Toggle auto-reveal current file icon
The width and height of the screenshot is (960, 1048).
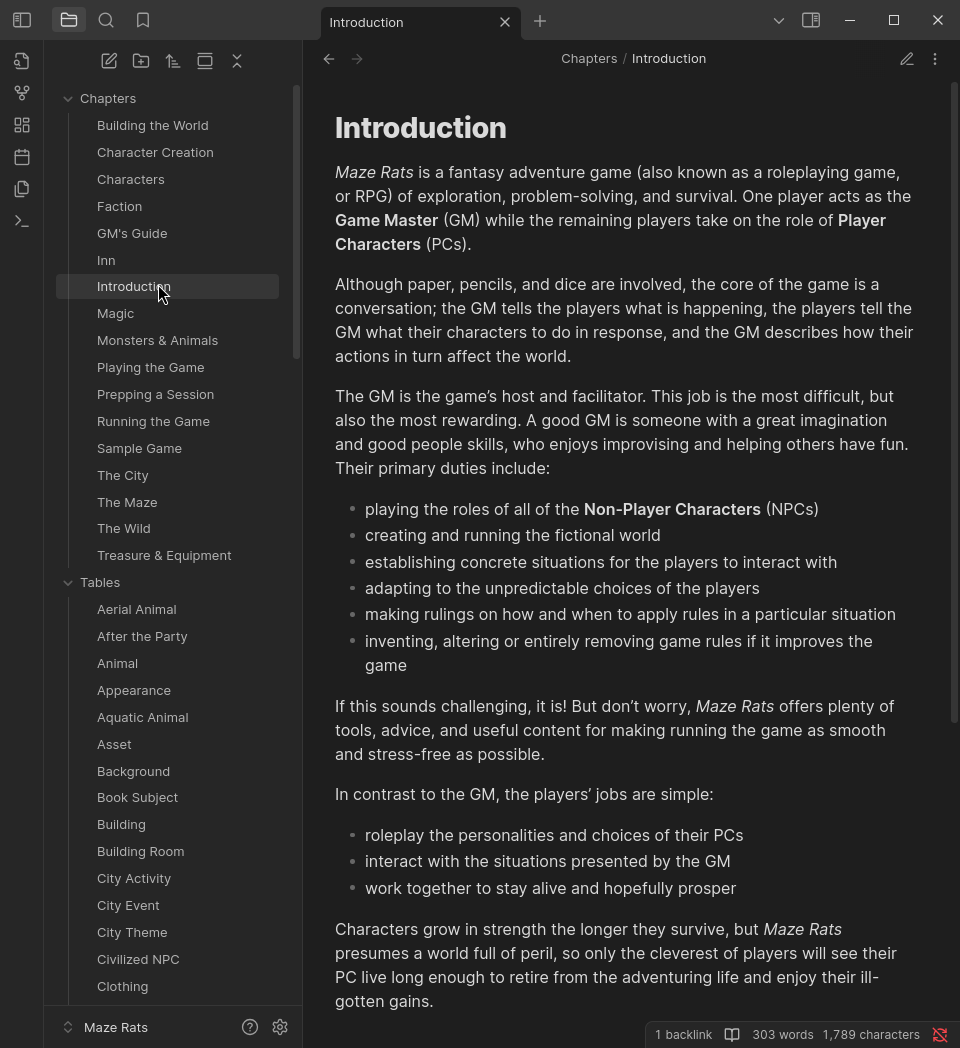(205, 61)
